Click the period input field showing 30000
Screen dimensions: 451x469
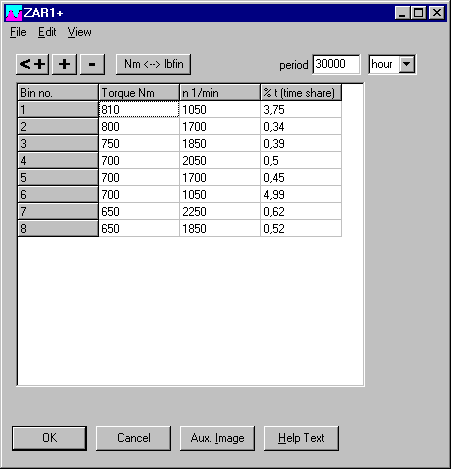tap(336, 64)
